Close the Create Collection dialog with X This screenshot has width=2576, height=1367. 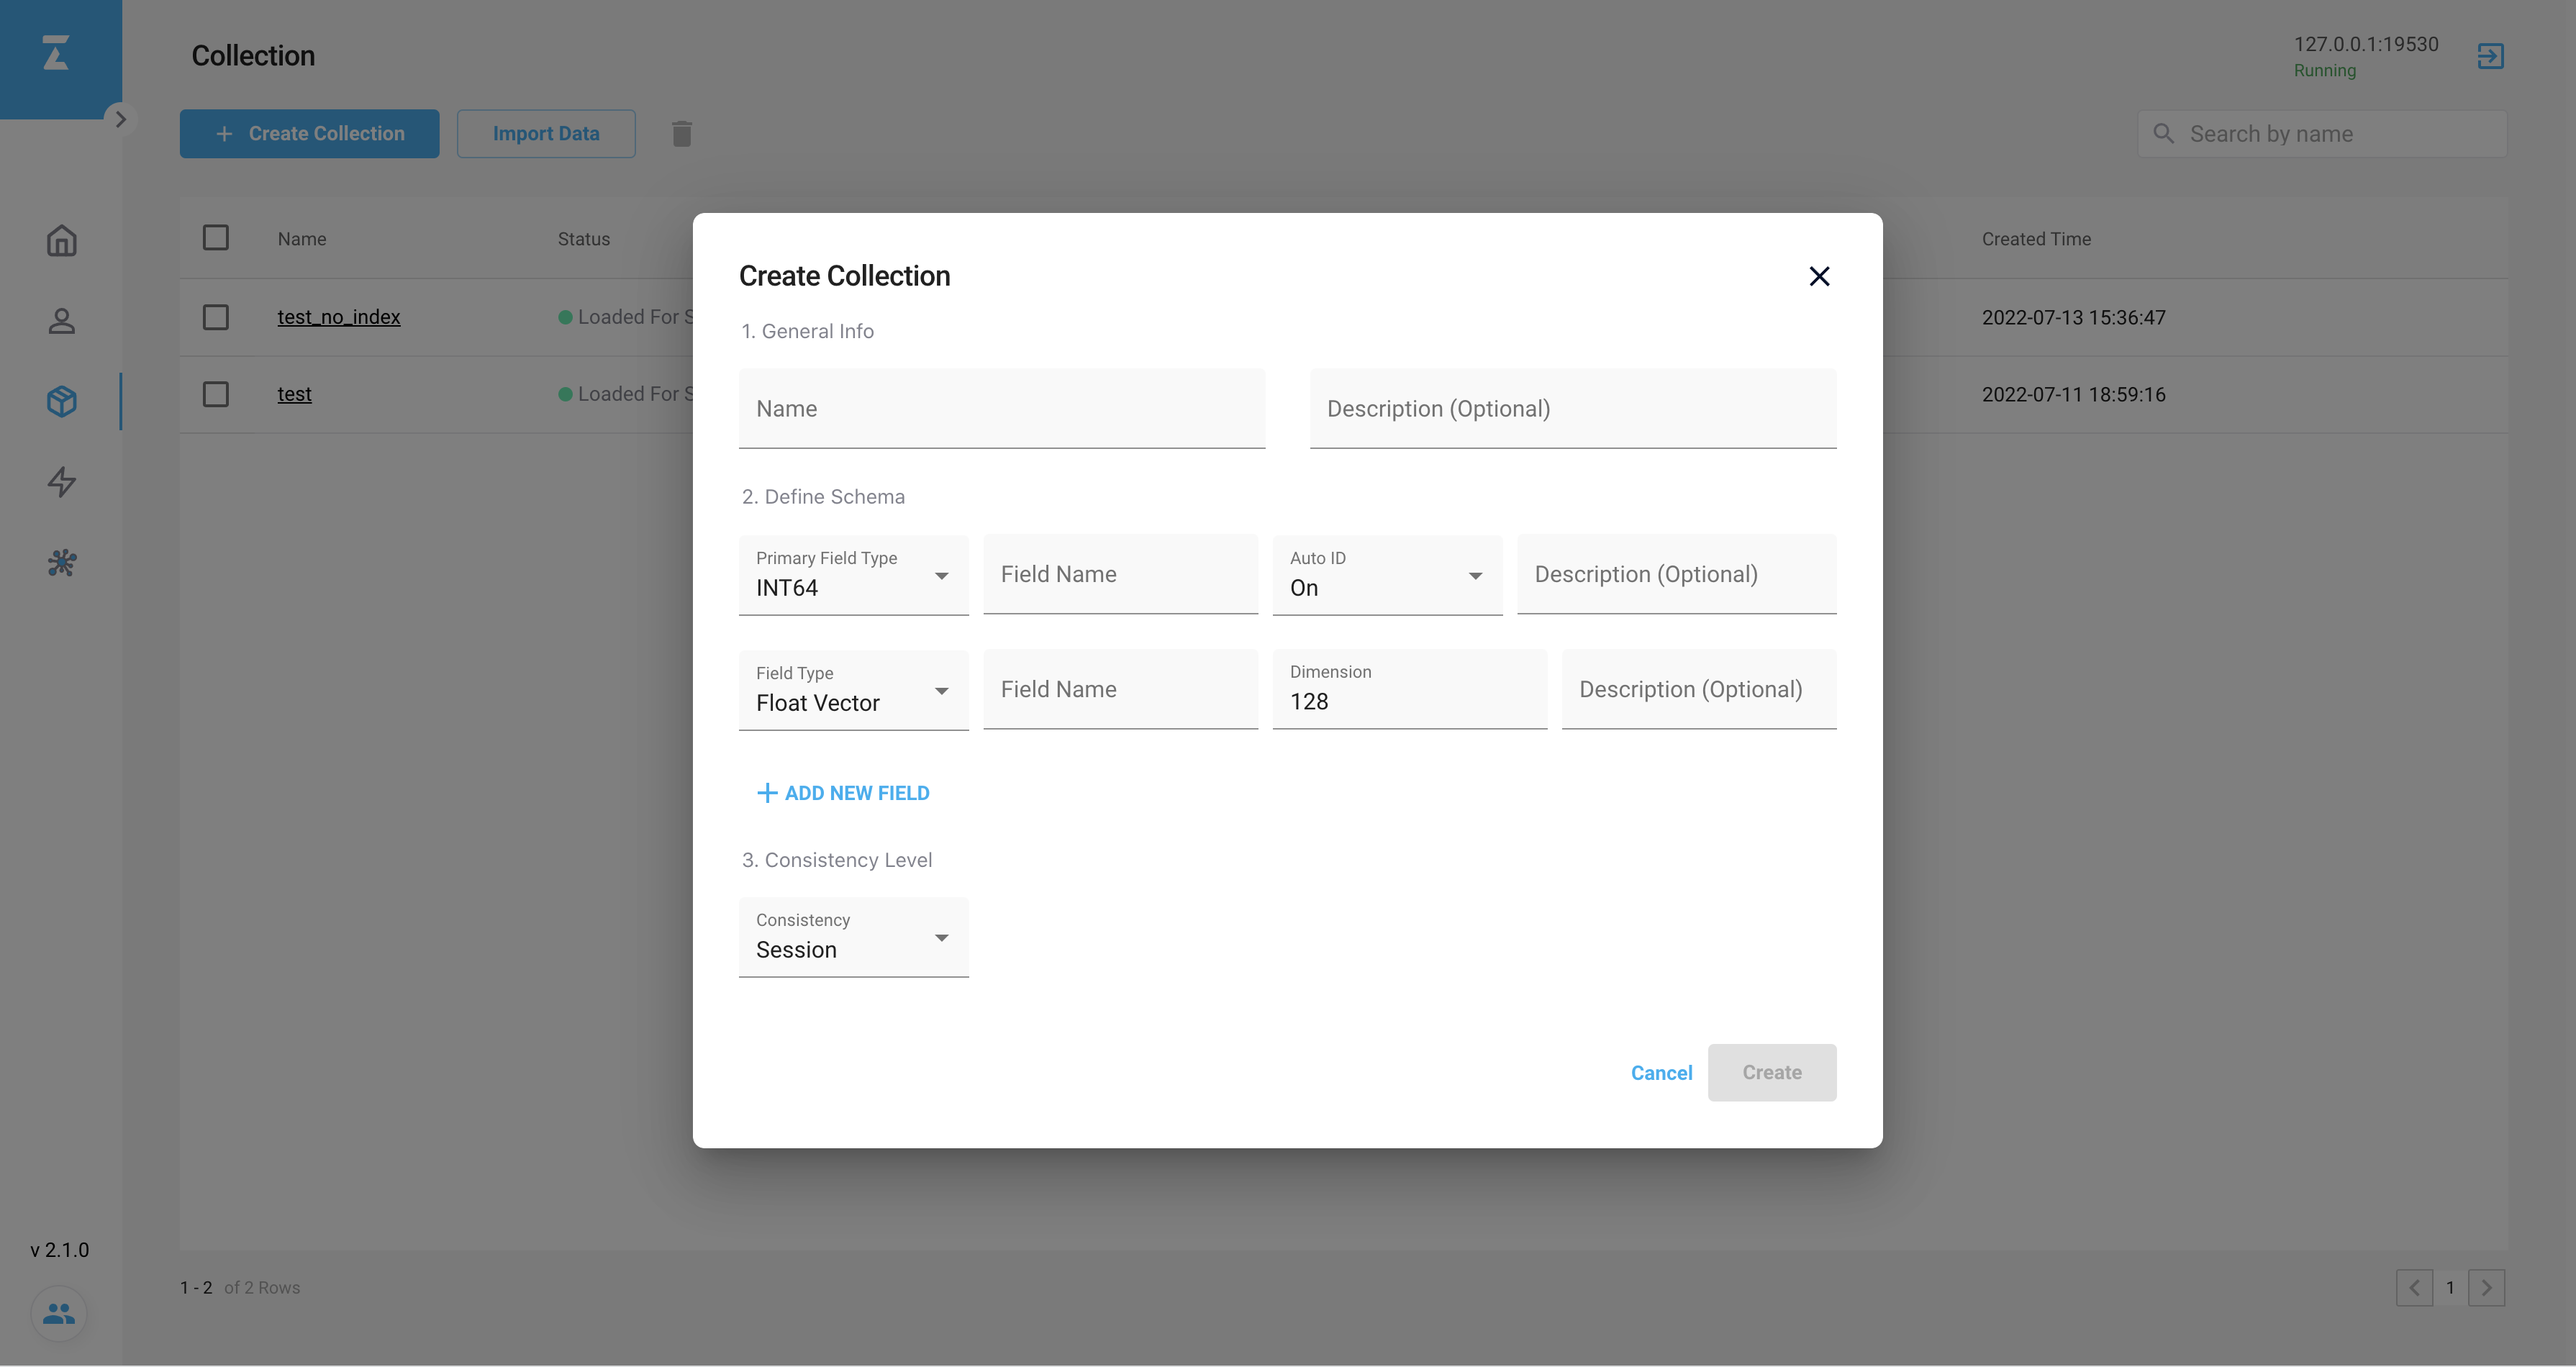(1819, 277)
